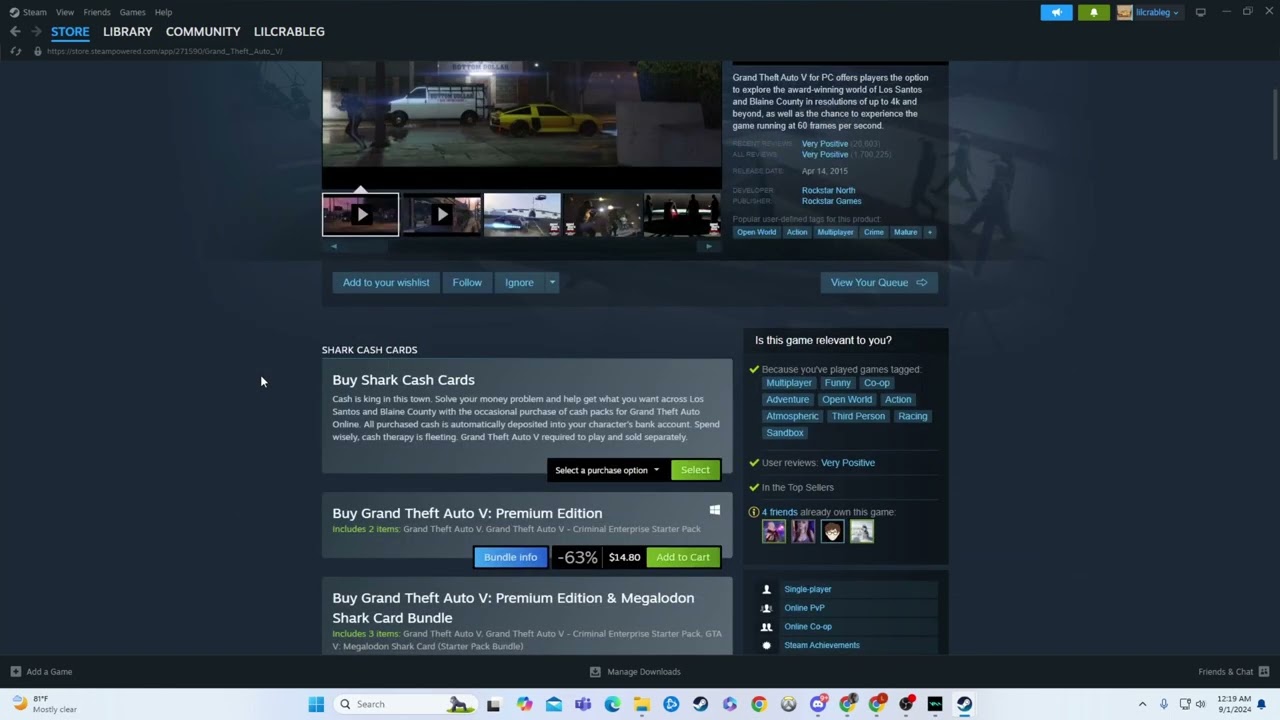1280x720 pixels.
Task: Click the Open World popular tag
Action: pos(756,232)
